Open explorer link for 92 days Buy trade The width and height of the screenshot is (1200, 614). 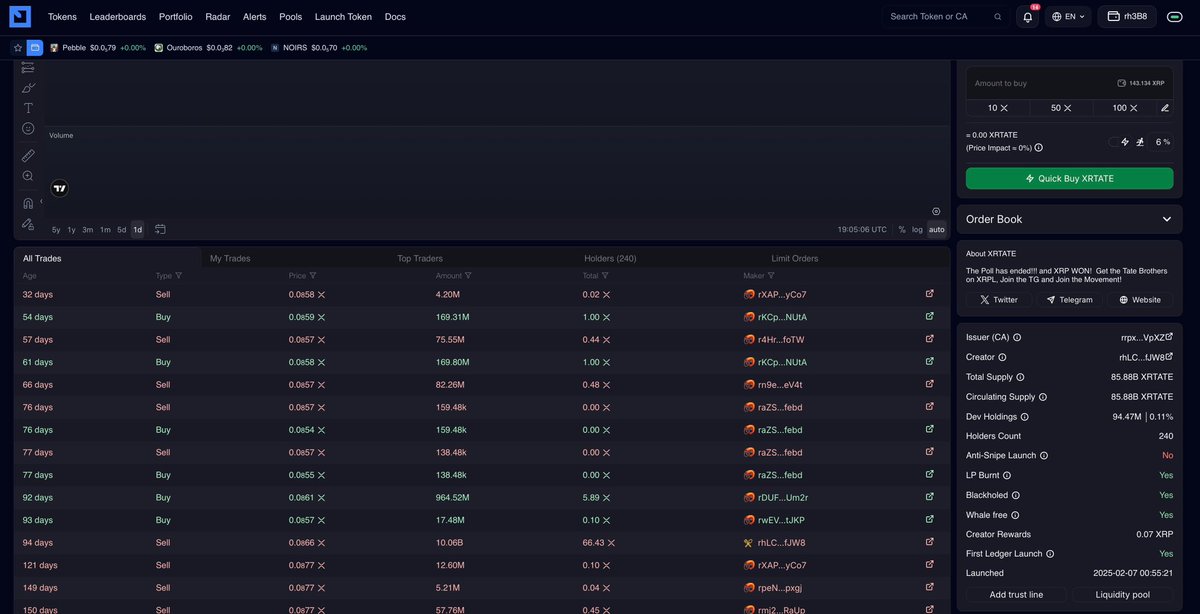[930, 497]
